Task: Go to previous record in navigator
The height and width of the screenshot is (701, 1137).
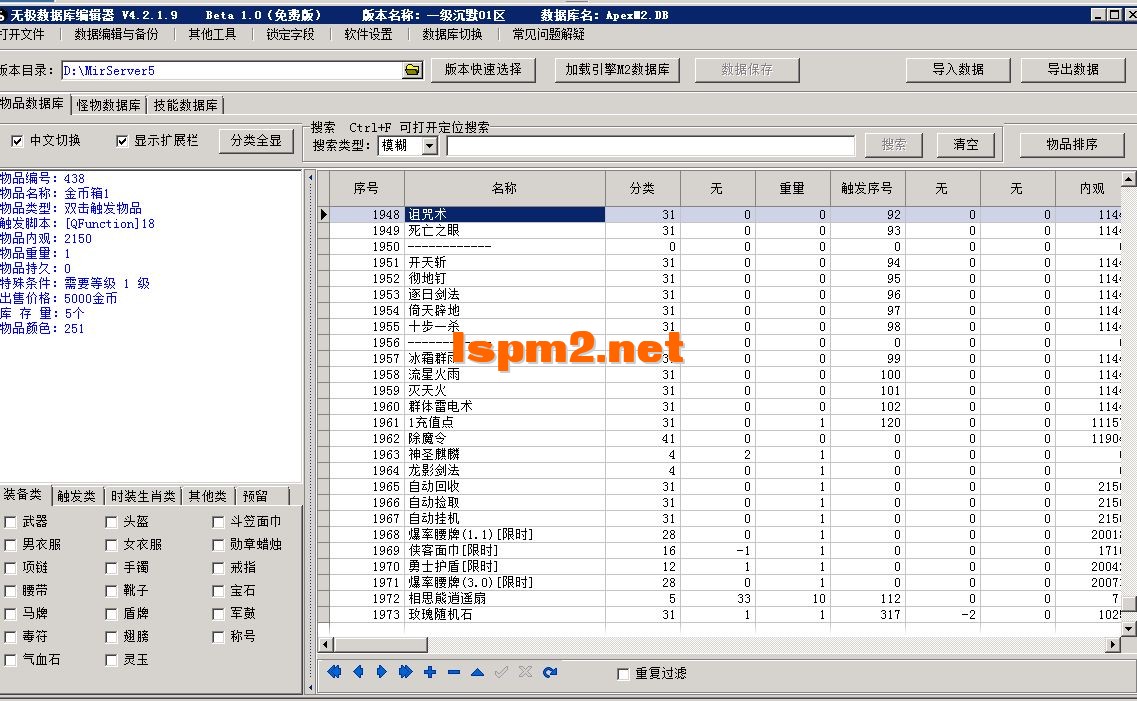Action: [x=357, y=672]
